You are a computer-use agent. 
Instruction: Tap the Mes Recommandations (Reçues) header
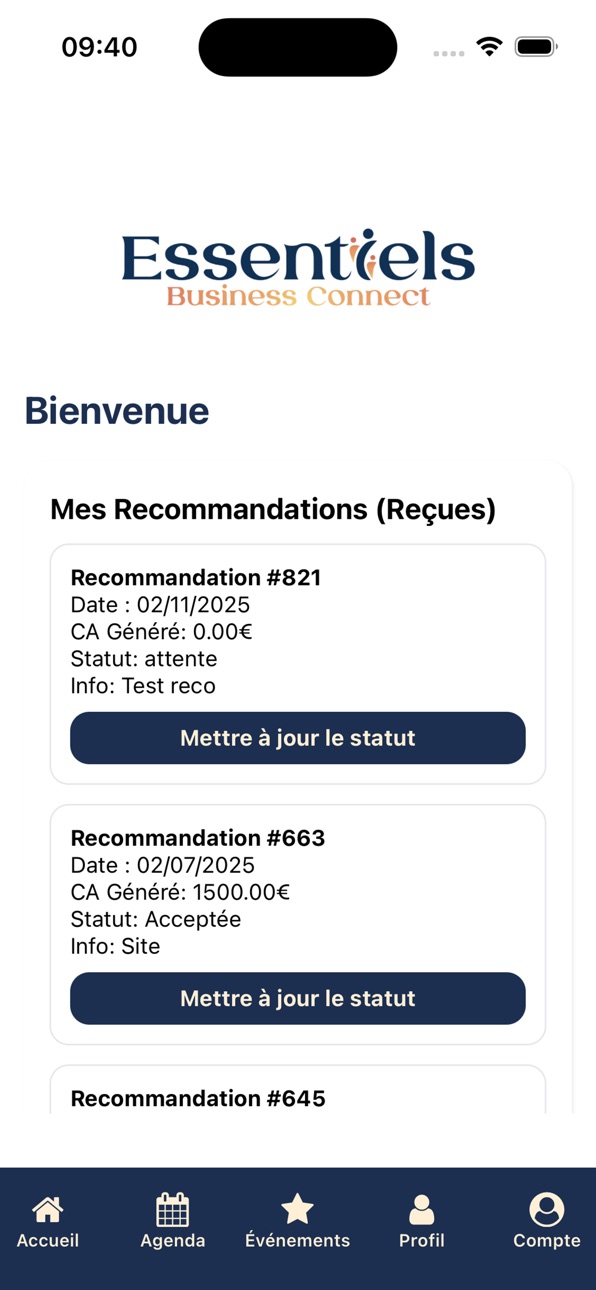point(273,509)
